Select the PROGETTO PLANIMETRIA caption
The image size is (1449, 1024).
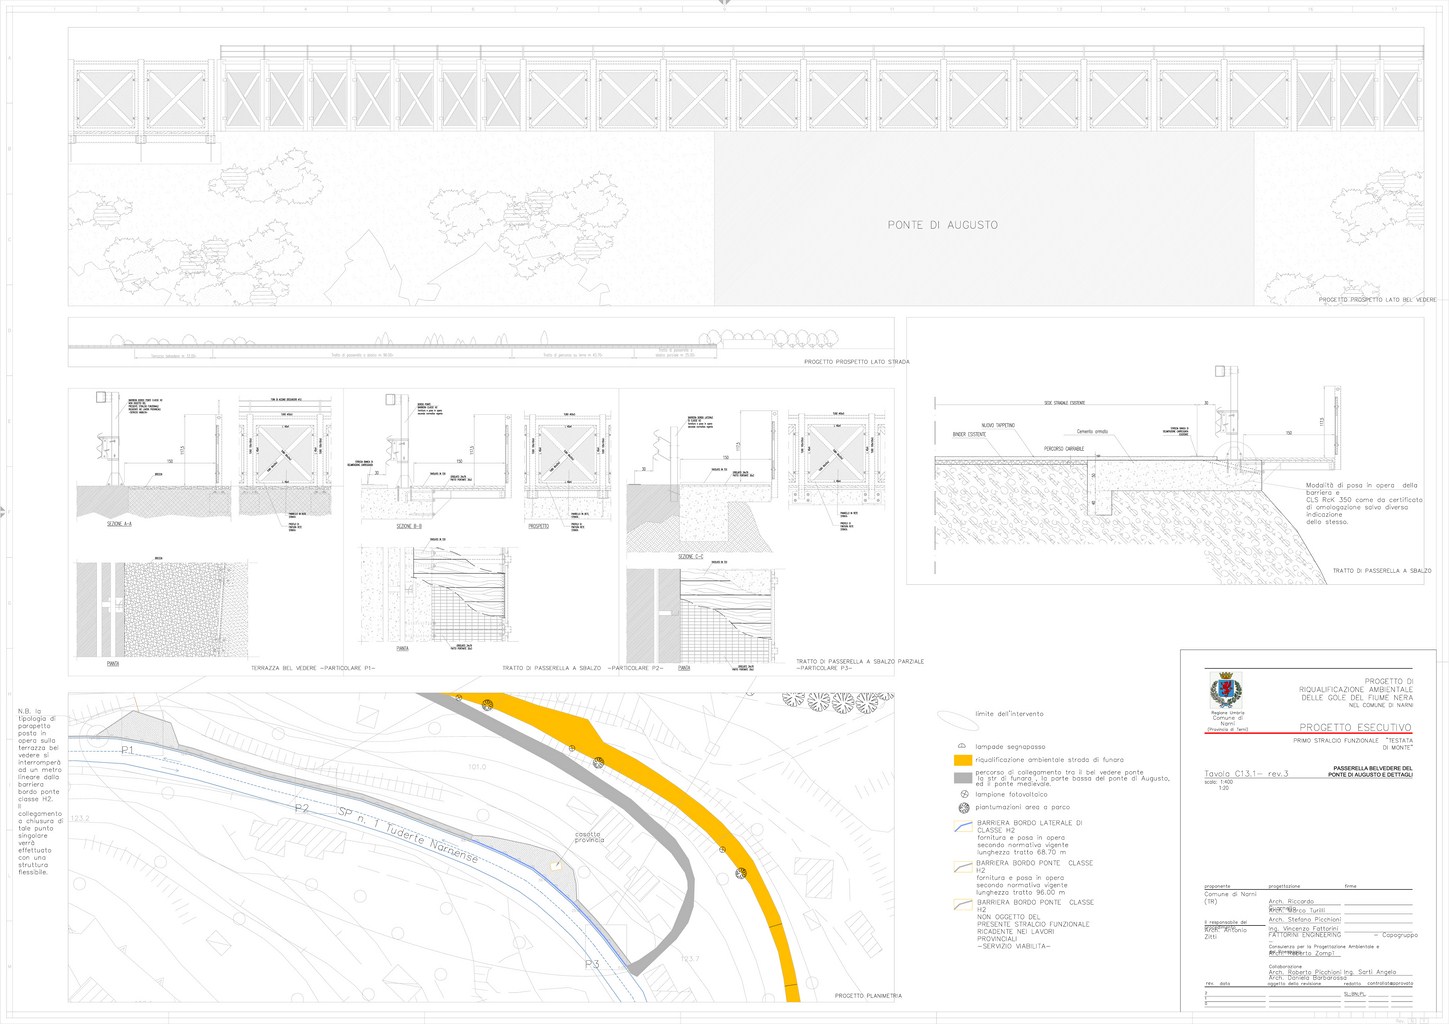868,996
